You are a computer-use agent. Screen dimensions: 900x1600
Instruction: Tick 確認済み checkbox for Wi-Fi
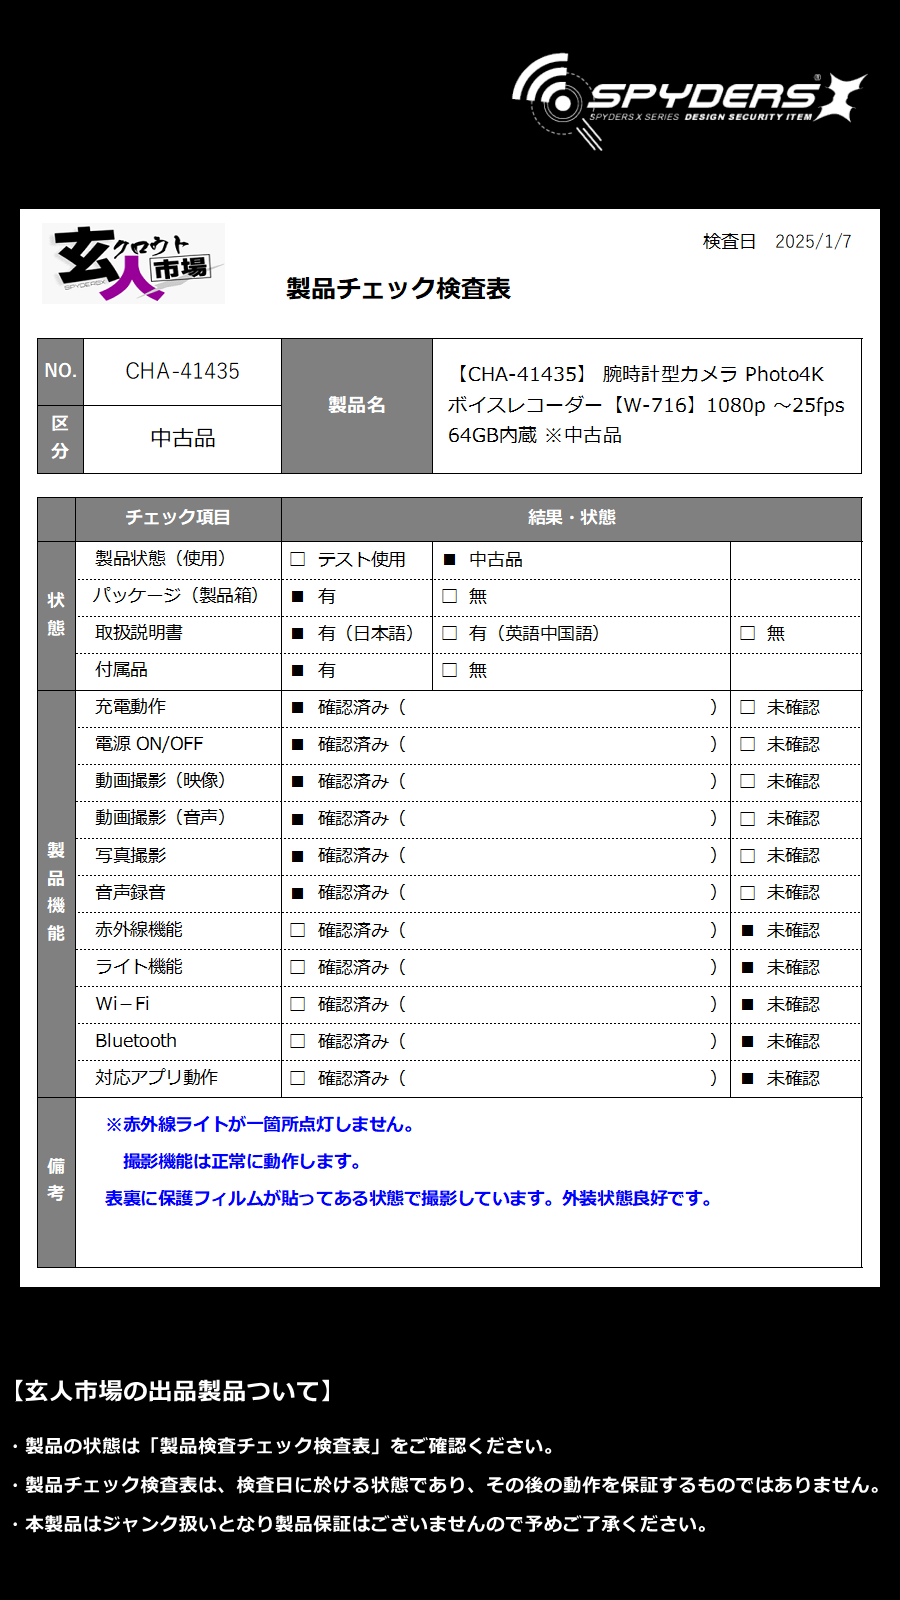click(297, 1004)
